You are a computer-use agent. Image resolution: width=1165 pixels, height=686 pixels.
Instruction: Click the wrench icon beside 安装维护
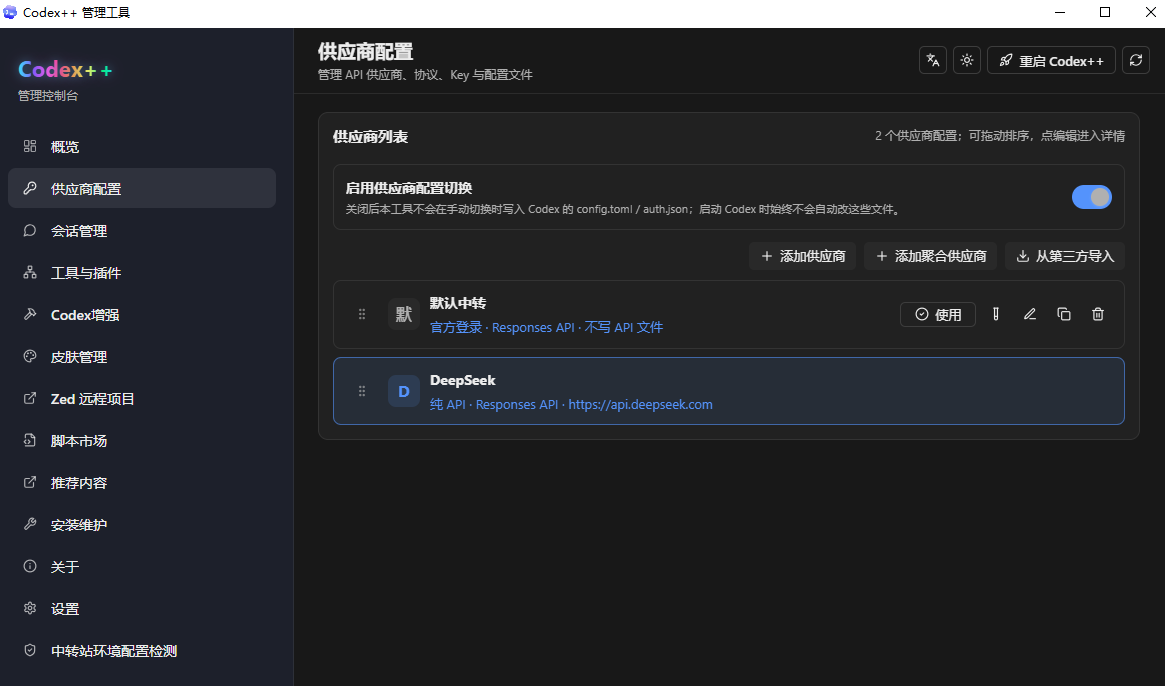click(30, 524)
